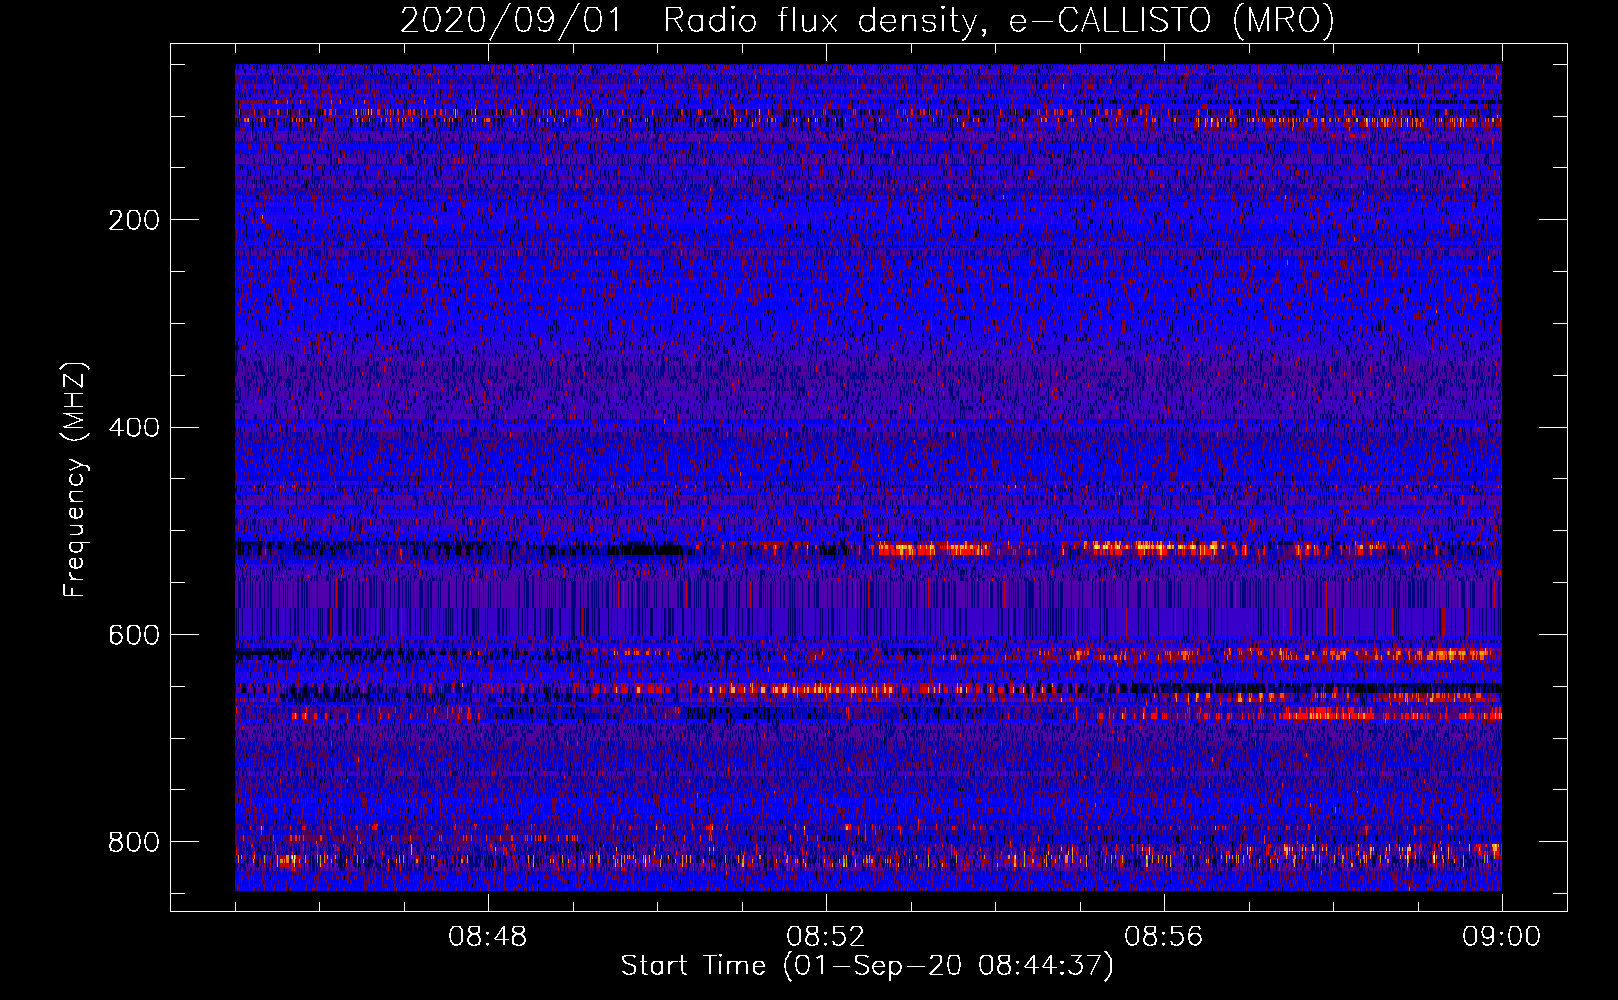Click the plot title "Radio flux density, e-CALLISTO (MRO)"
The image size is (1618, 1000).
pyautogui.click(x=999, y=21)
